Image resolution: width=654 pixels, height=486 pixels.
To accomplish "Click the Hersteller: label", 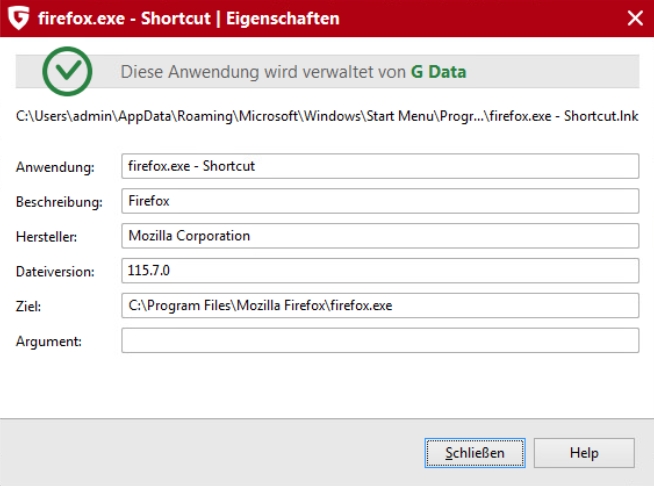I will pos(46,237).
